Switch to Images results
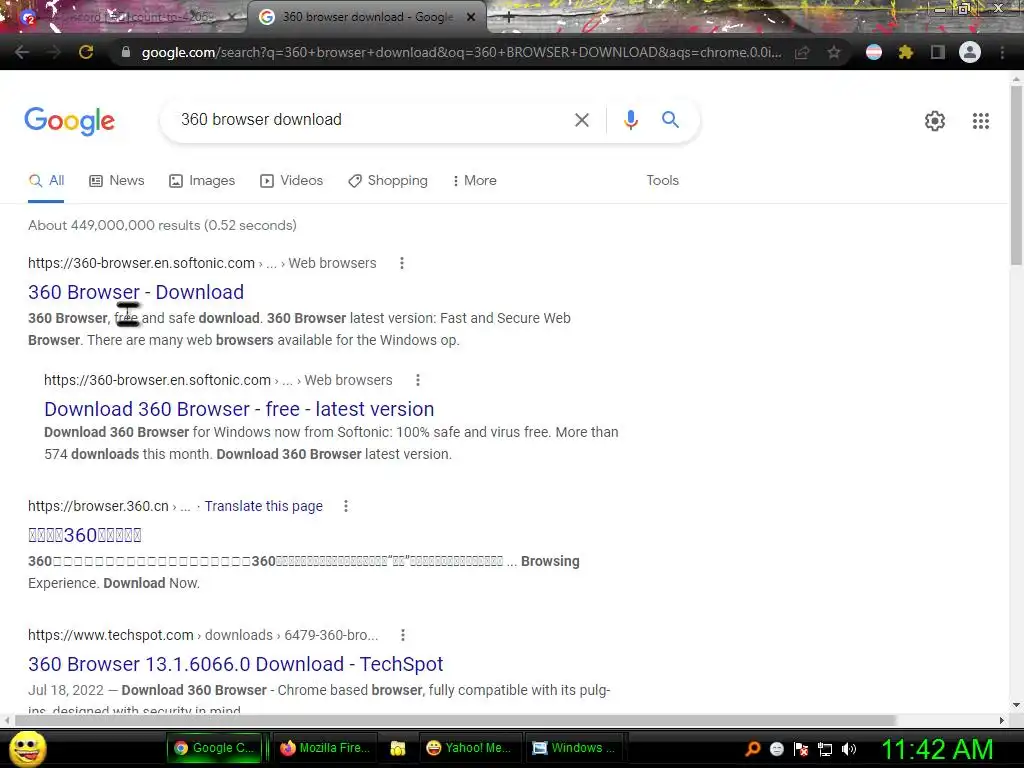Screen dimensions: 1024x768 pyautogui.click(x=202, y=181)
